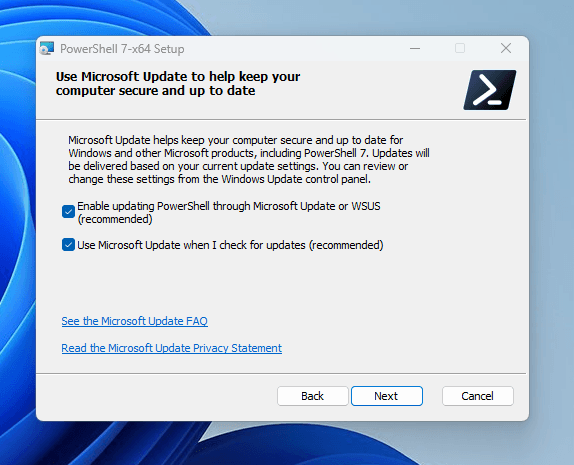Click the PowerShell logo in the header
Screen dimensions: 574x465
pyautogui.click(x=490, y=90)
